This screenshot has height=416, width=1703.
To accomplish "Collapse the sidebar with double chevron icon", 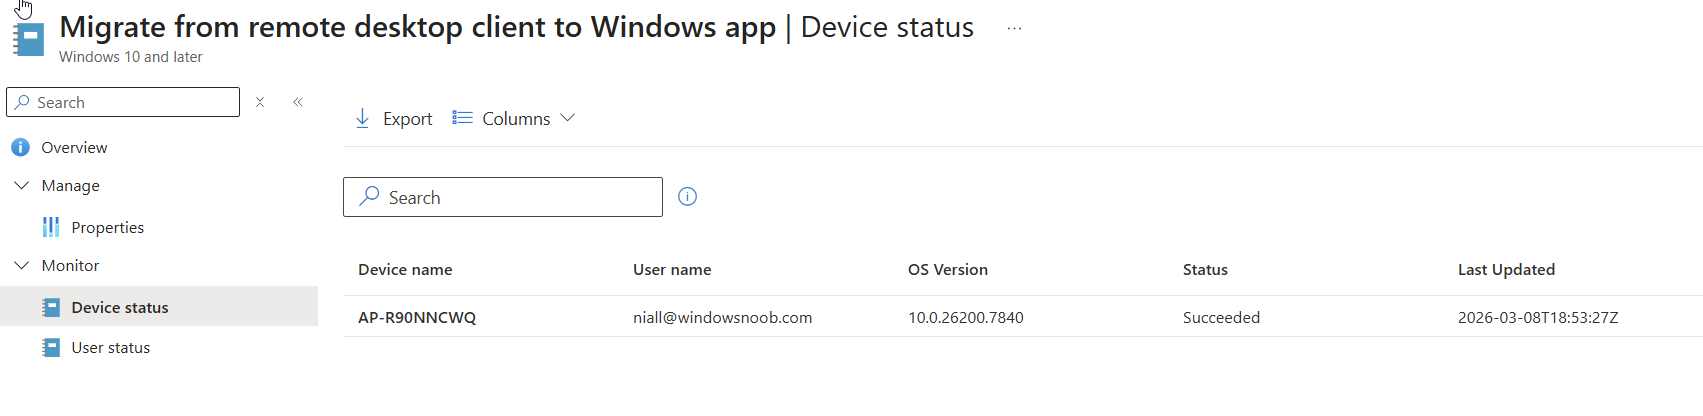I will point(298,102).
